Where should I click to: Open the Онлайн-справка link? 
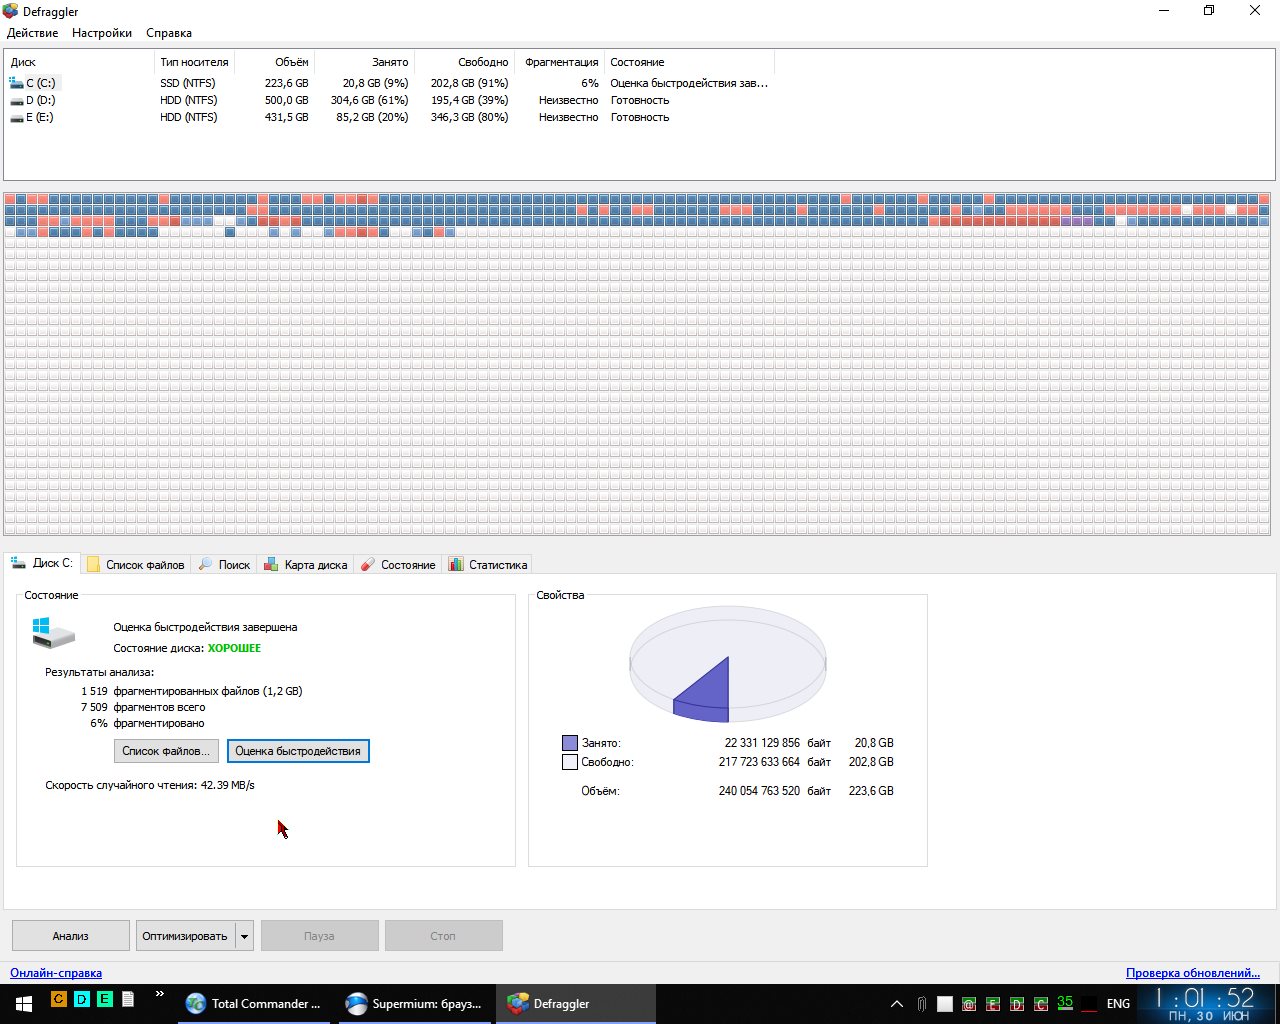click(x=56, y=973)
